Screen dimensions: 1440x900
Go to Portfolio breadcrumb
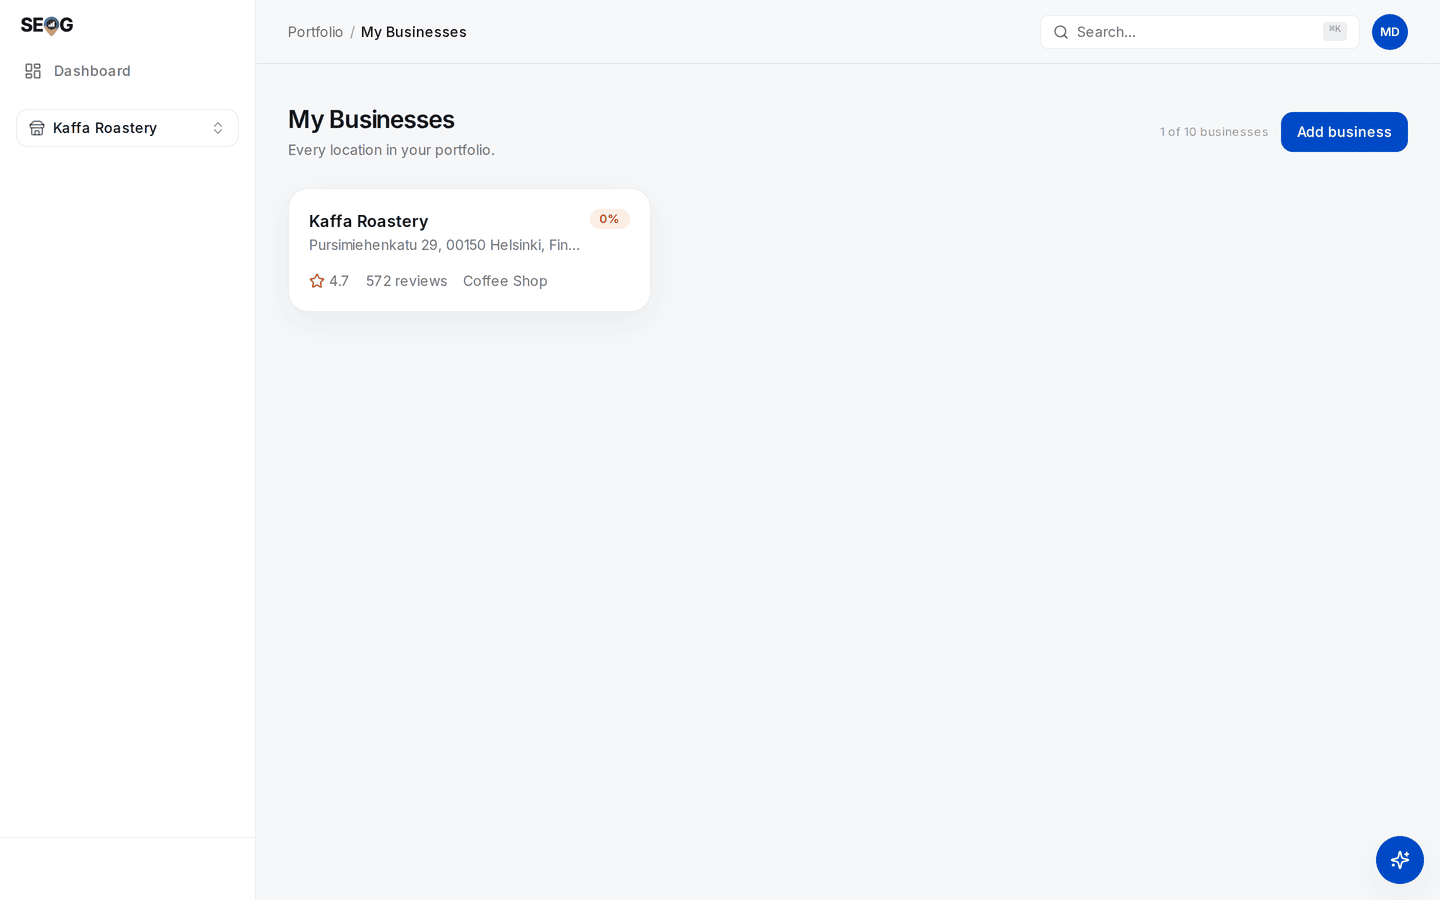coord(315,32)
